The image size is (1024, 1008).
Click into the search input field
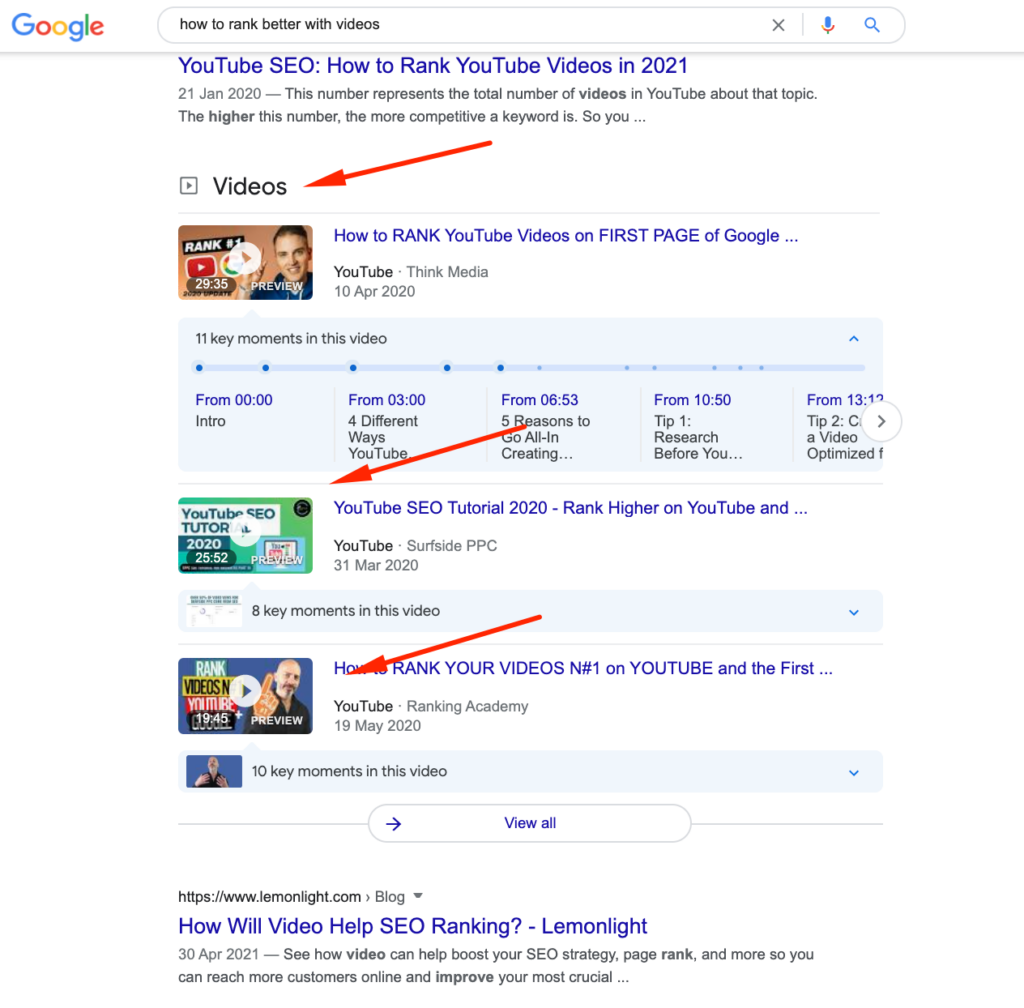pyautogui.click(x=460, y=25)
